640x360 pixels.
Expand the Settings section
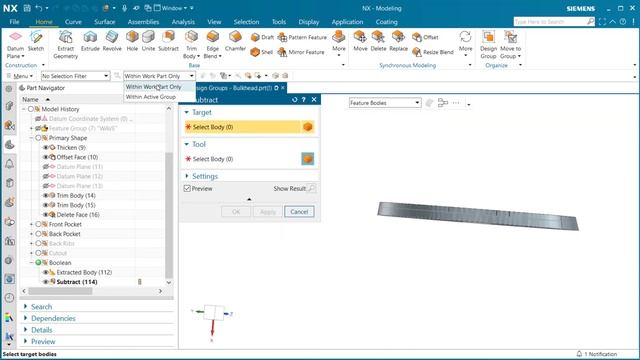pyautogui.click(x=187, y=176)
